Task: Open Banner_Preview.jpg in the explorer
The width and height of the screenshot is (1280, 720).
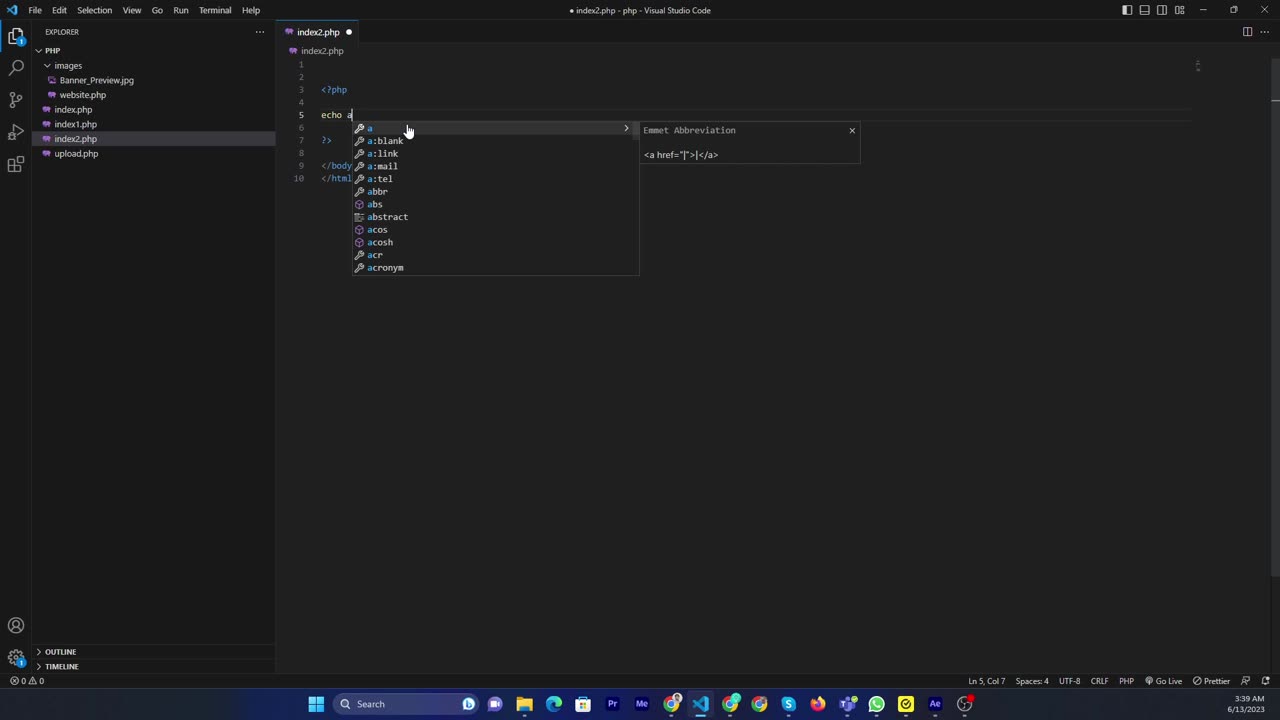Action: coord(96,80)
